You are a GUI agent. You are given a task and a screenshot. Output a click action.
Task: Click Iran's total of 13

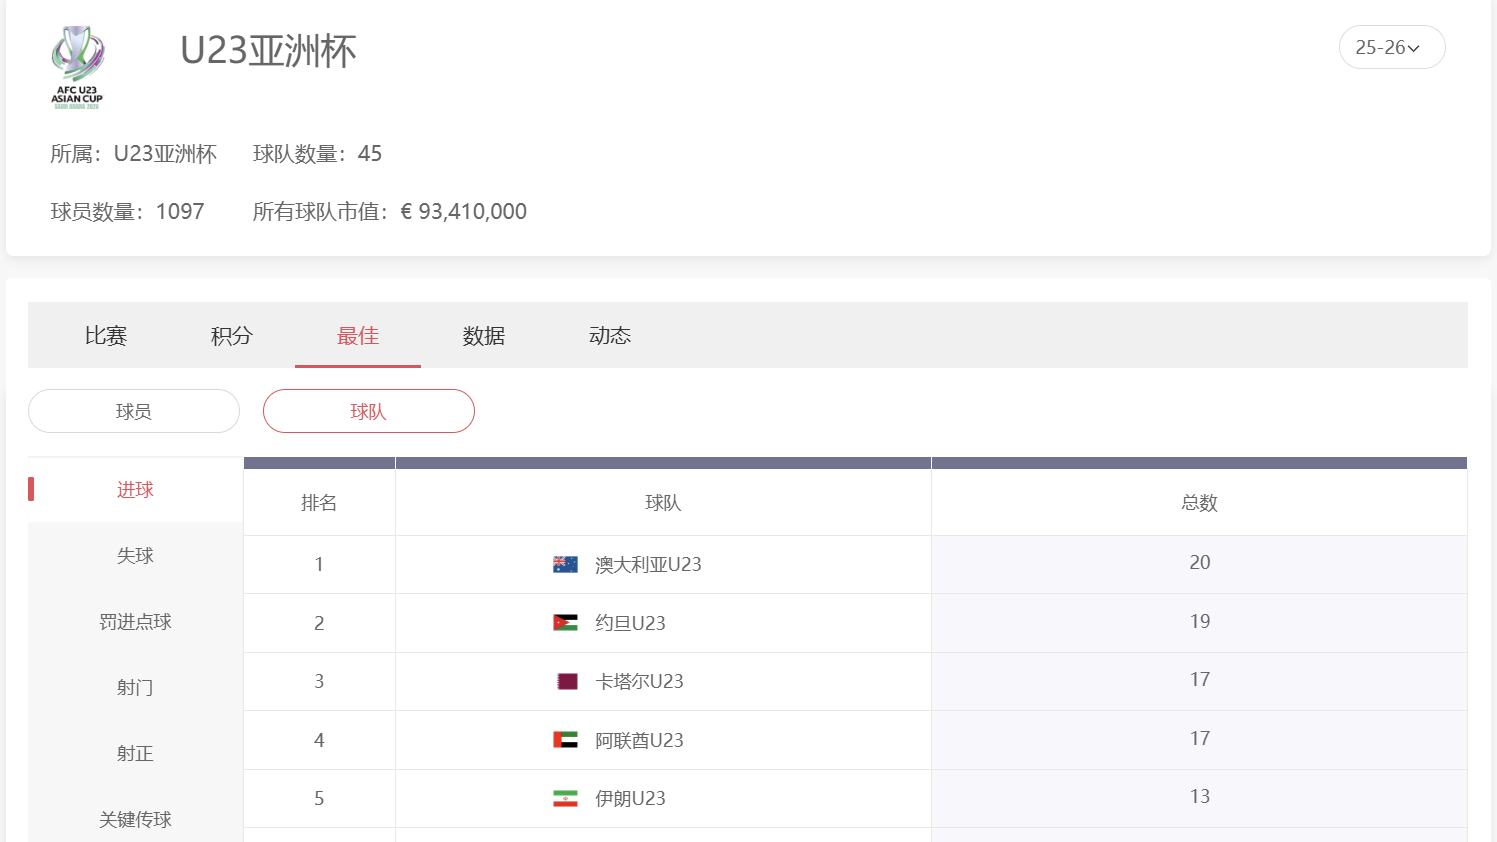pyautogui.click(x=1200, y=796)
